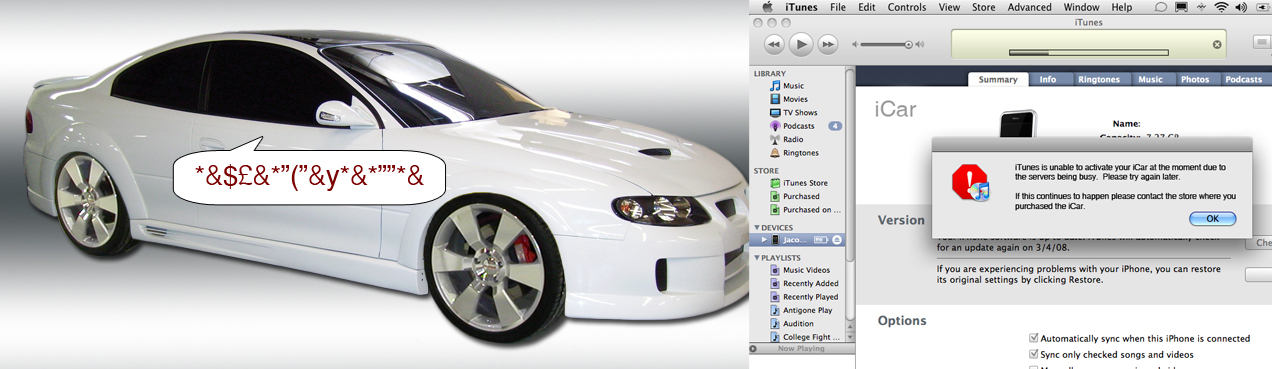This screenshot has width=1272, height=369.
Task: Click the Next track fast-forward button
Action: (827, 44)
